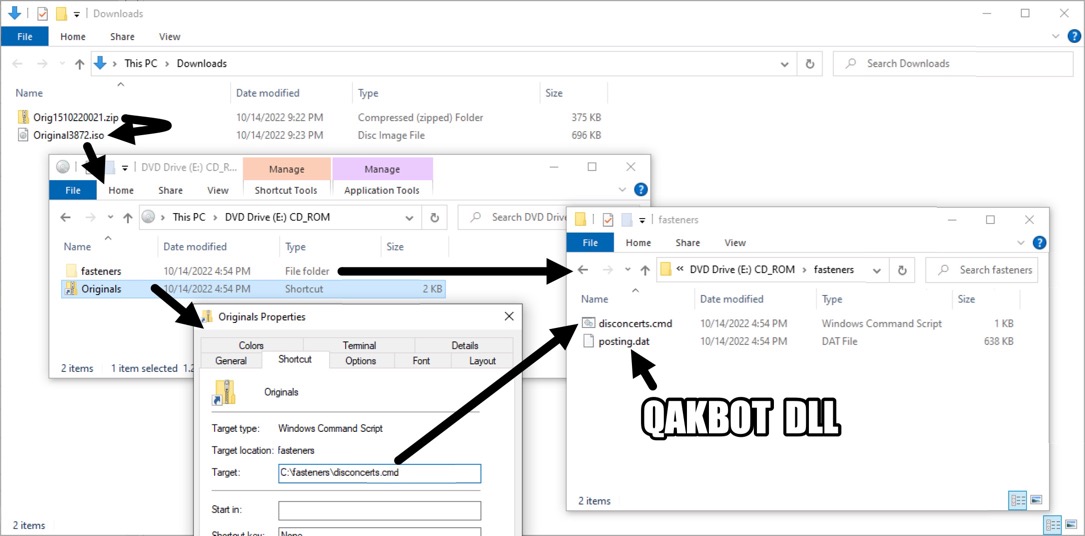1085x536 pixels.
Task: Switch to Home tab in Downloads window
Action: (x=73, y=37)
